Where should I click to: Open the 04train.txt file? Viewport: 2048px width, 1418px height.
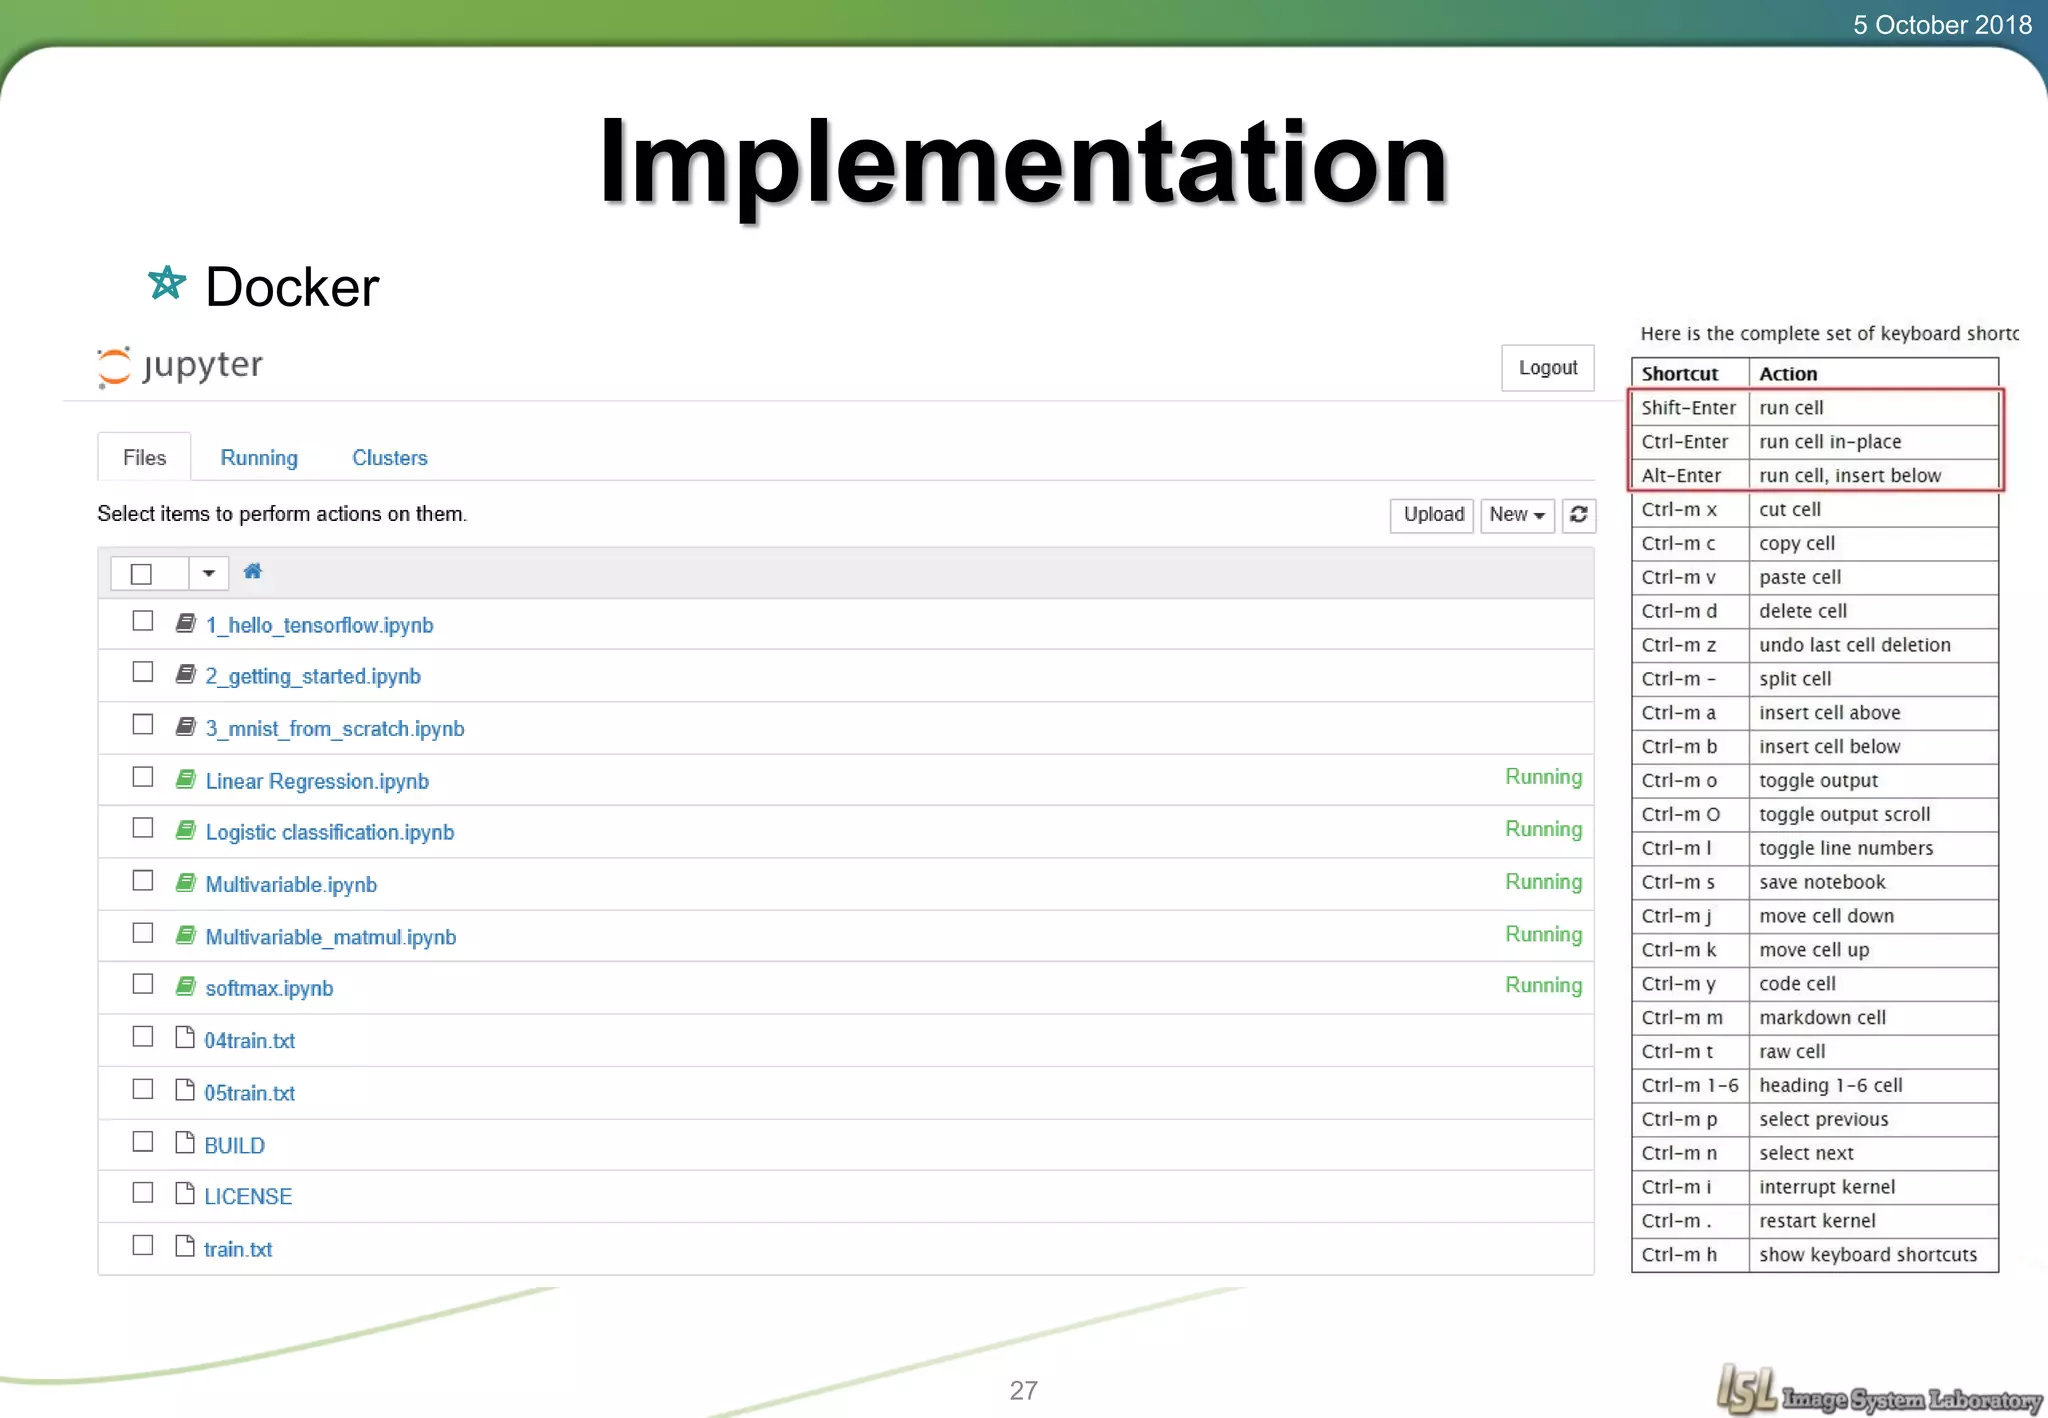(250, 1041)
